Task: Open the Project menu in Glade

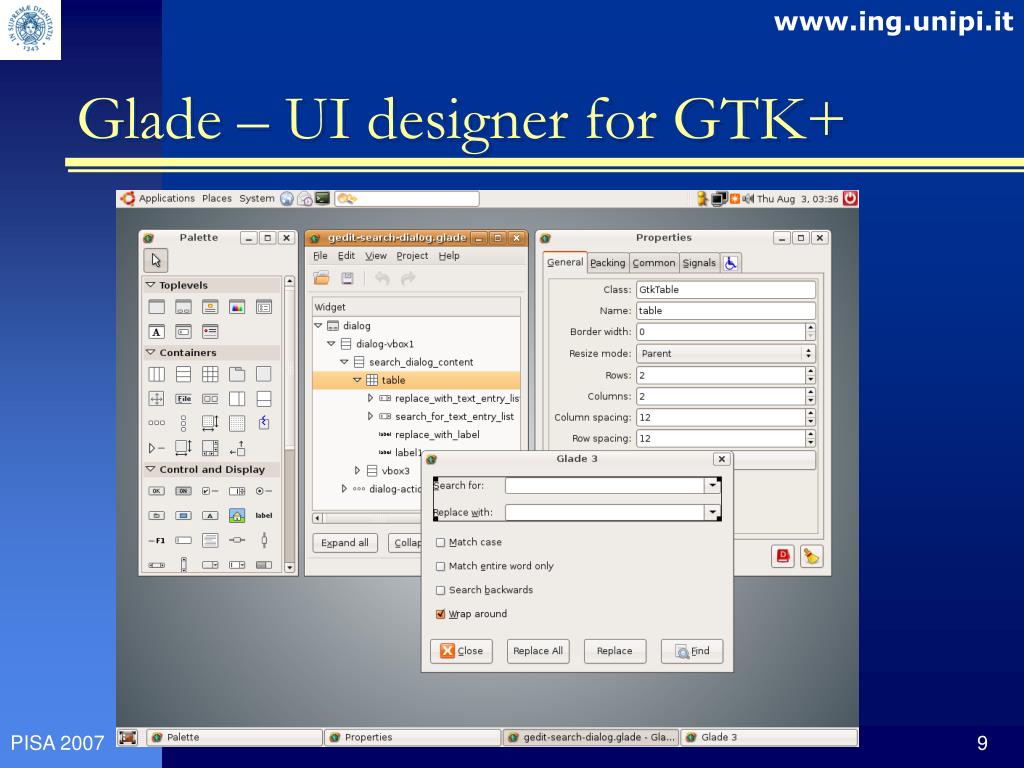Action: pyautogui.click(x=412, y=256)
